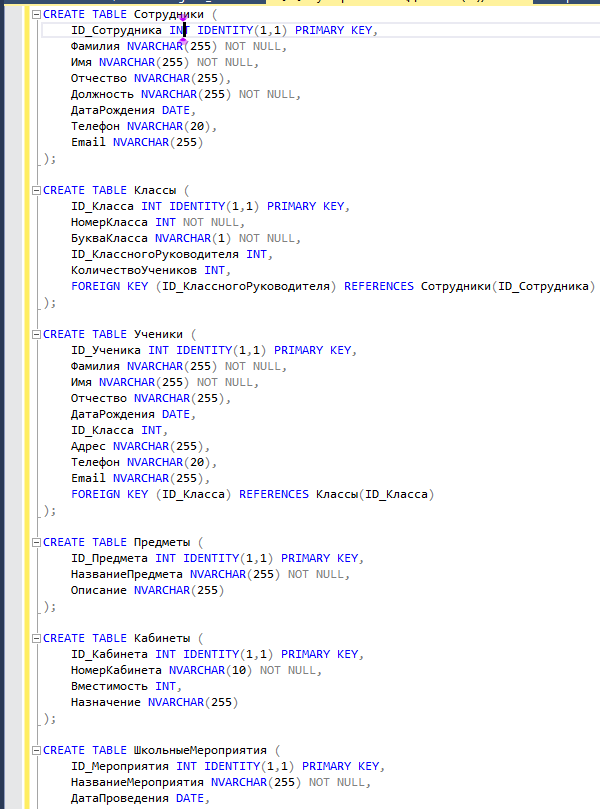
Task: Click REFERENCES keyword before Сотрудники(ID_Сотрудника)
Action: point(379,286)
